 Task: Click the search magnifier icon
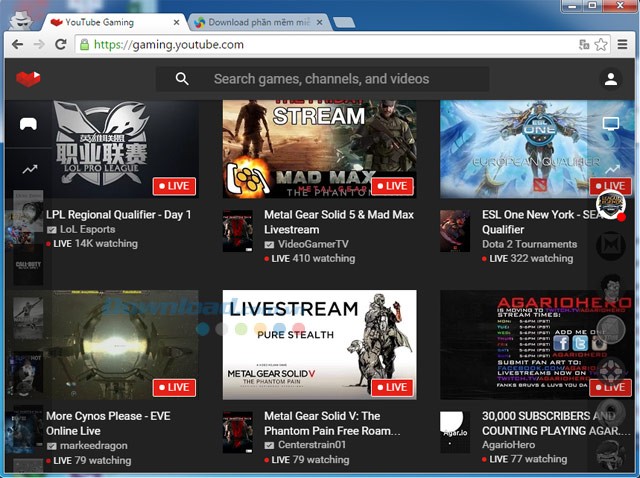coord(182,79)
